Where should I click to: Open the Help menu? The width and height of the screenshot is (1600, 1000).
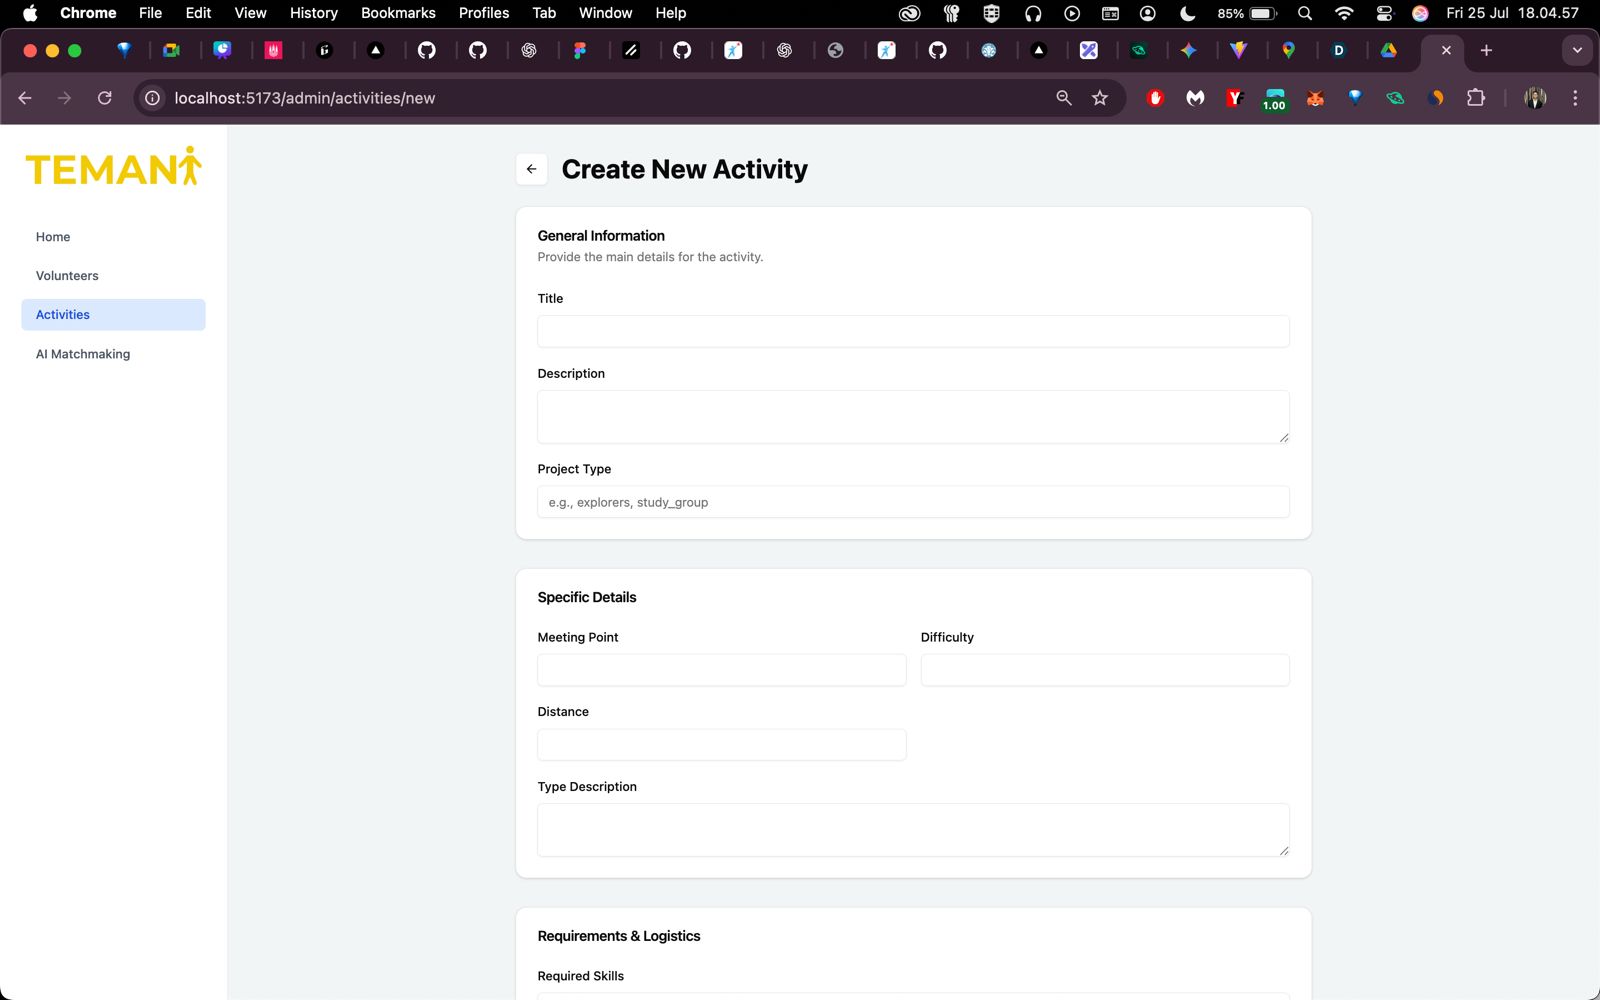point(671,13)
